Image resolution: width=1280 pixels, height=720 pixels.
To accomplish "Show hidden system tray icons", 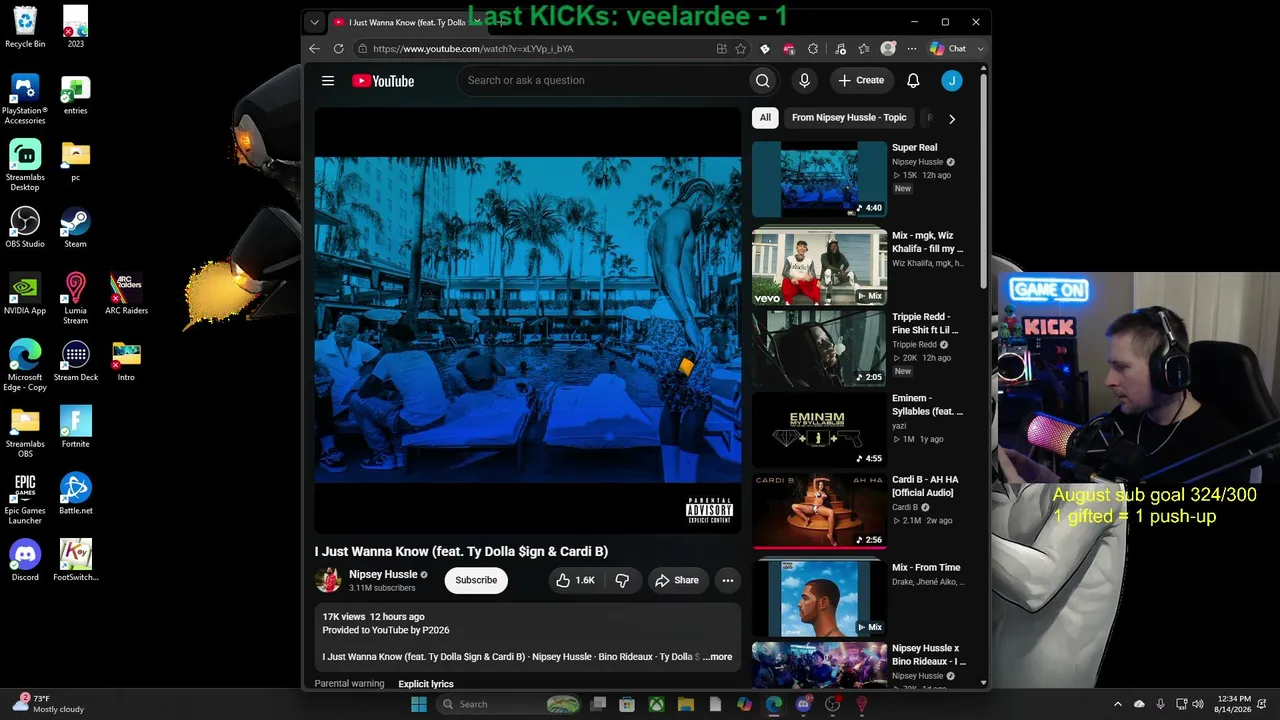I will point(1118,704).
